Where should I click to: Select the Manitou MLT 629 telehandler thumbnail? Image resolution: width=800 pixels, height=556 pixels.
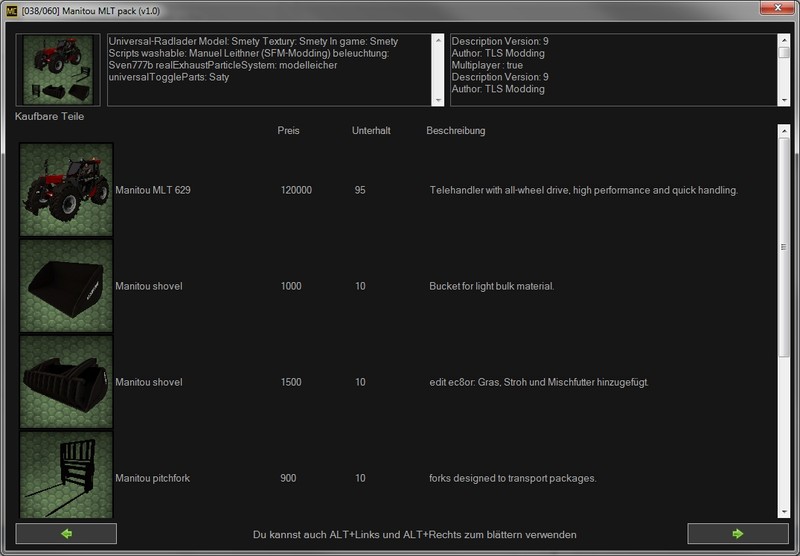pos(67,189)
